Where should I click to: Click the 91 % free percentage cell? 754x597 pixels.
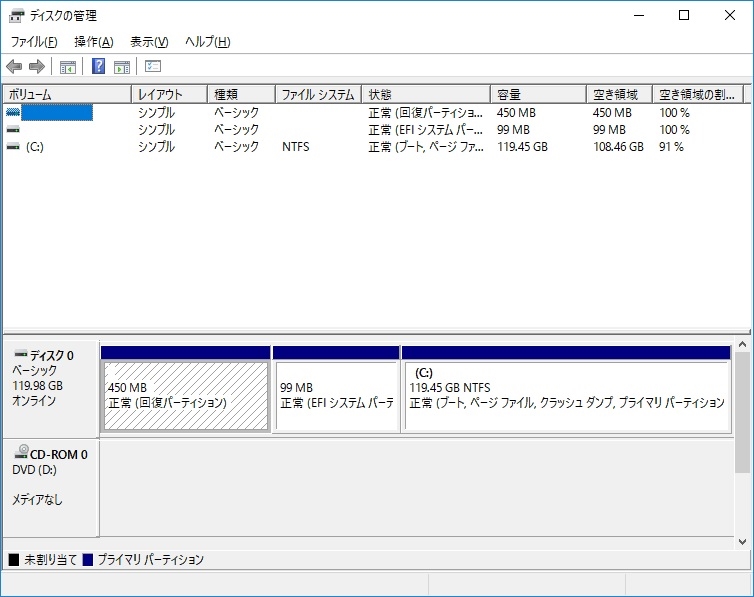point(671,147)
